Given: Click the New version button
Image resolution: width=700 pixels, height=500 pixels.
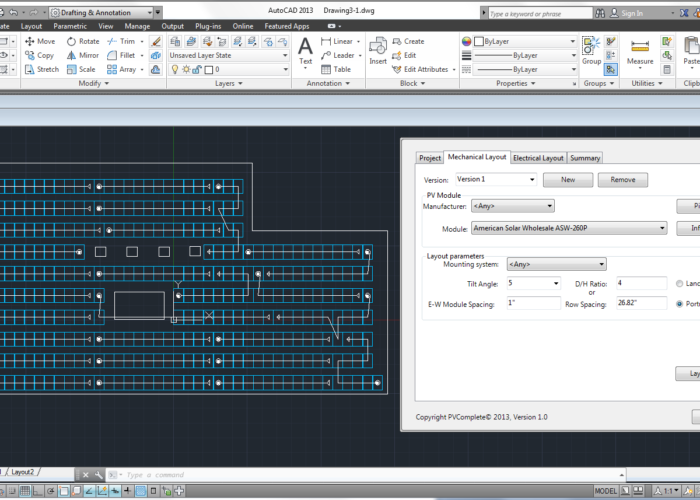Looking at the screenshot, I should point(568,180).
